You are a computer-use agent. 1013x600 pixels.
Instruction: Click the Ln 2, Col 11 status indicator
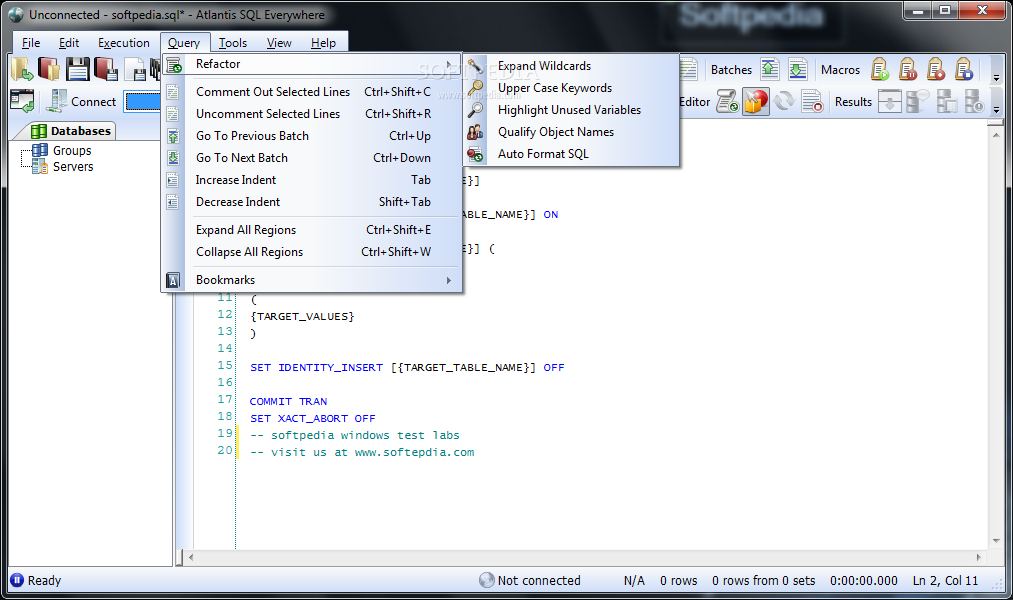pos(945,581)
